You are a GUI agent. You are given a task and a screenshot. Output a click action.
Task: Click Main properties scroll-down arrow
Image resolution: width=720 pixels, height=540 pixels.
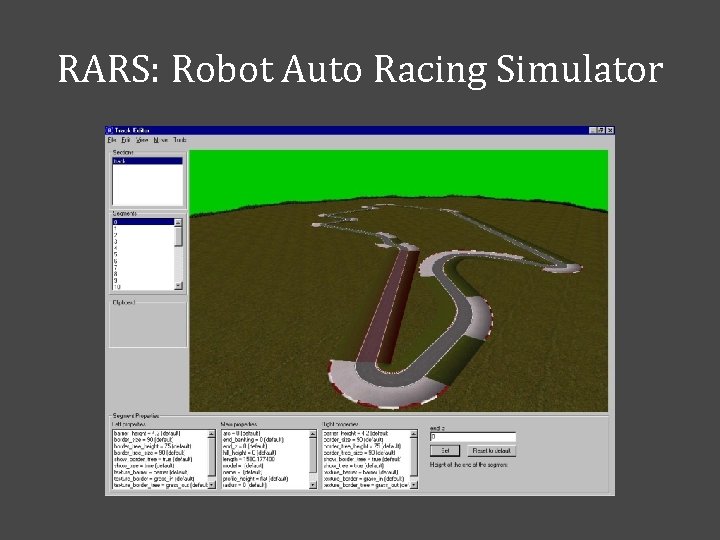313,484
